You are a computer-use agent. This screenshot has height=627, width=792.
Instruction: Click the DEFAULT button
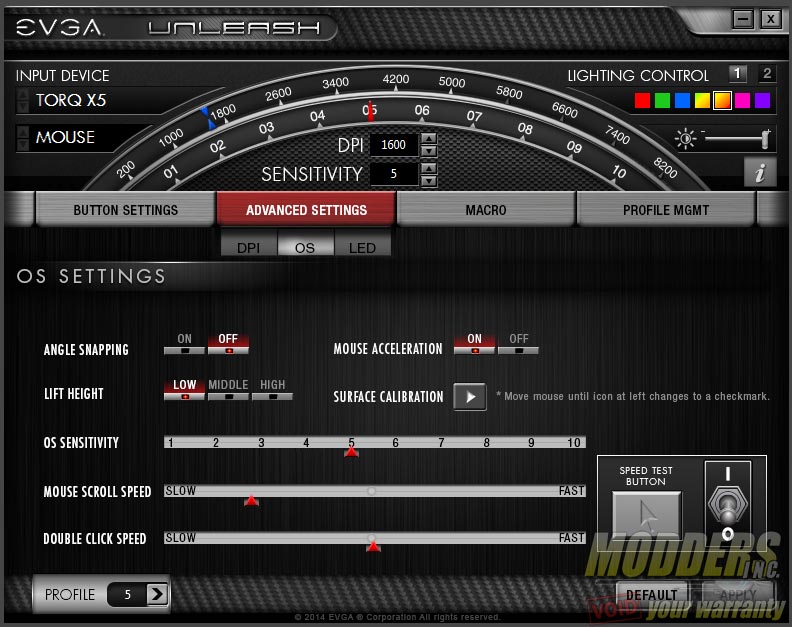[651, 595]
